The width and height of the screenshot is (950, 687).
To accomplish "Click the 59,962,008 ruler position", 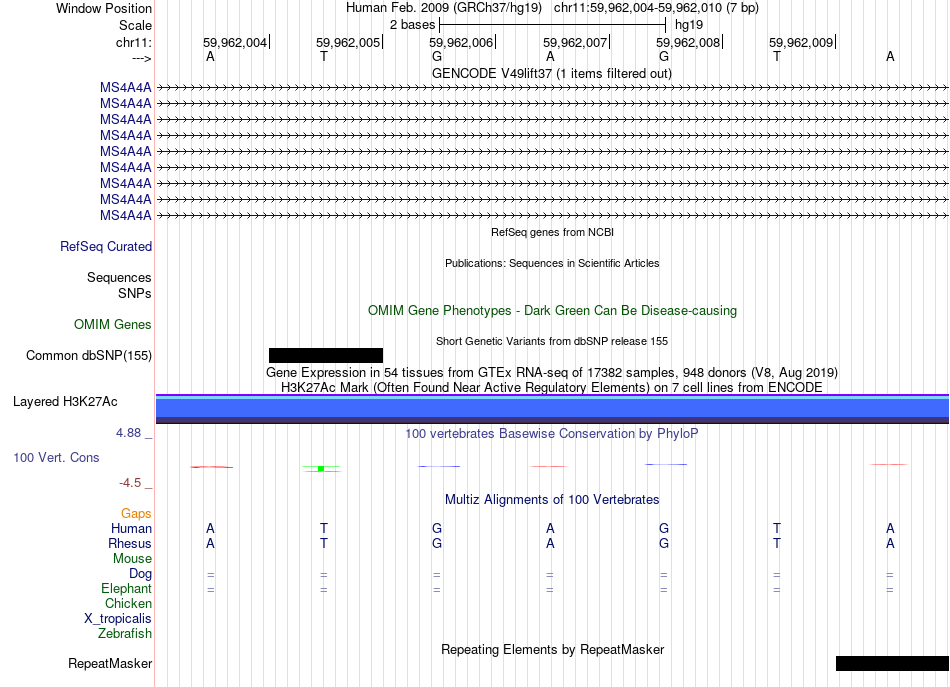I will coord(688,42).
